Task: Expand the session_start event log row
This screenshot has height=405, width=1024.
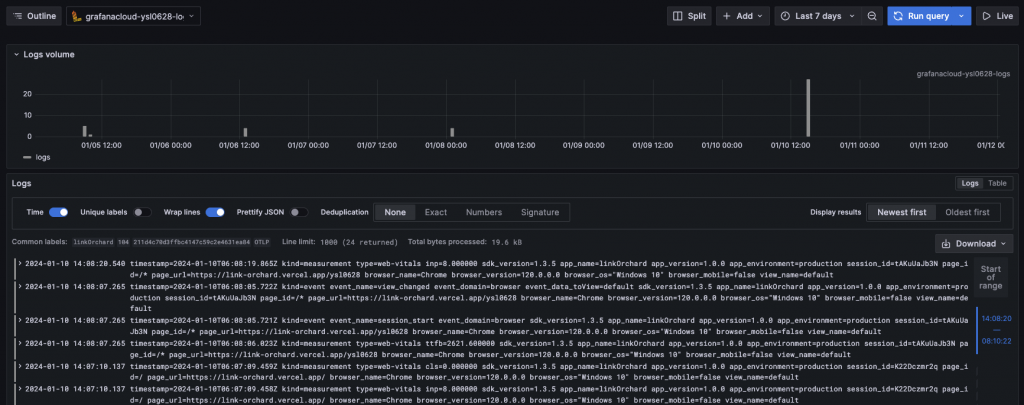Action: pyautogui.click(x=20, y=320)
